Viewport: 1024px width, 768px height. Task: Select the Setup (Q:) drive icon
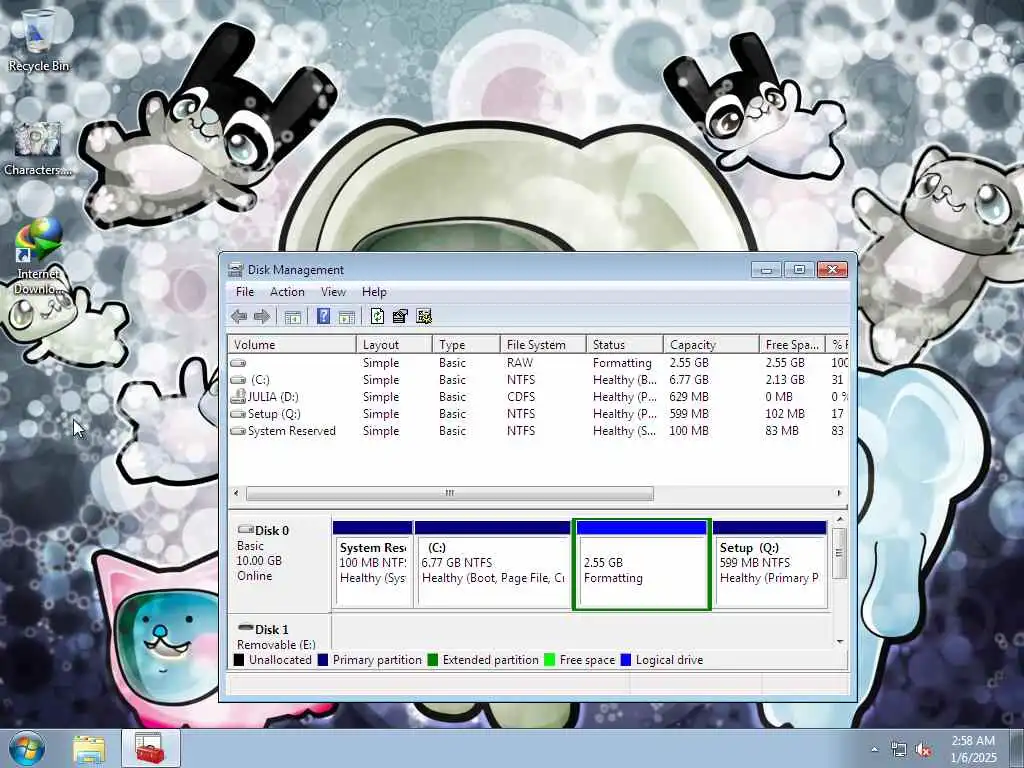(238, 413)
